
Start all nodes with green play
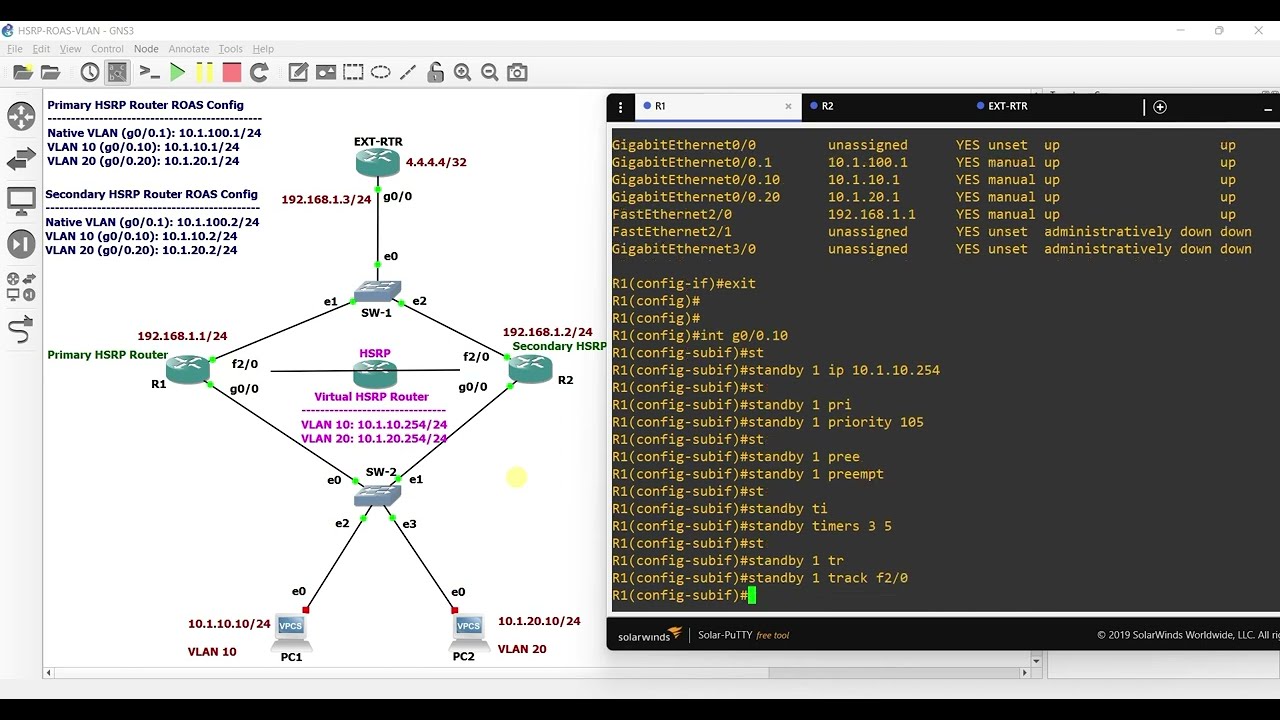coord(177,72)
